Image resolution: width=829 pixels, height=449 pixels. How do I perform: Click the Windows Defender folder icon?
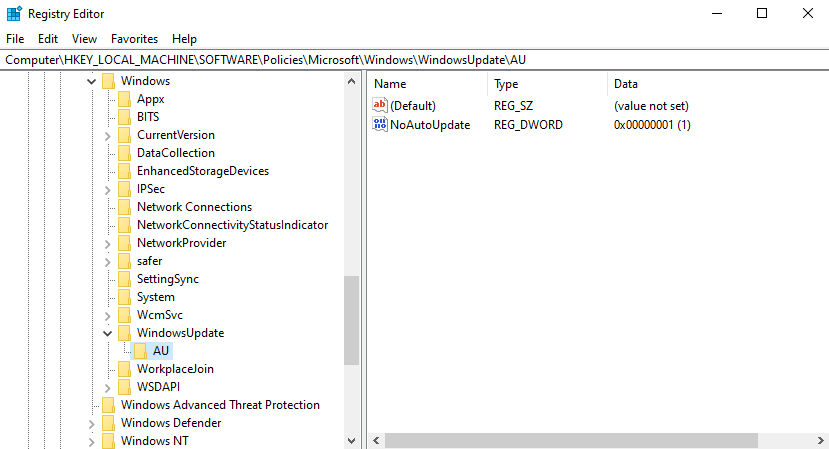[108, 423]
